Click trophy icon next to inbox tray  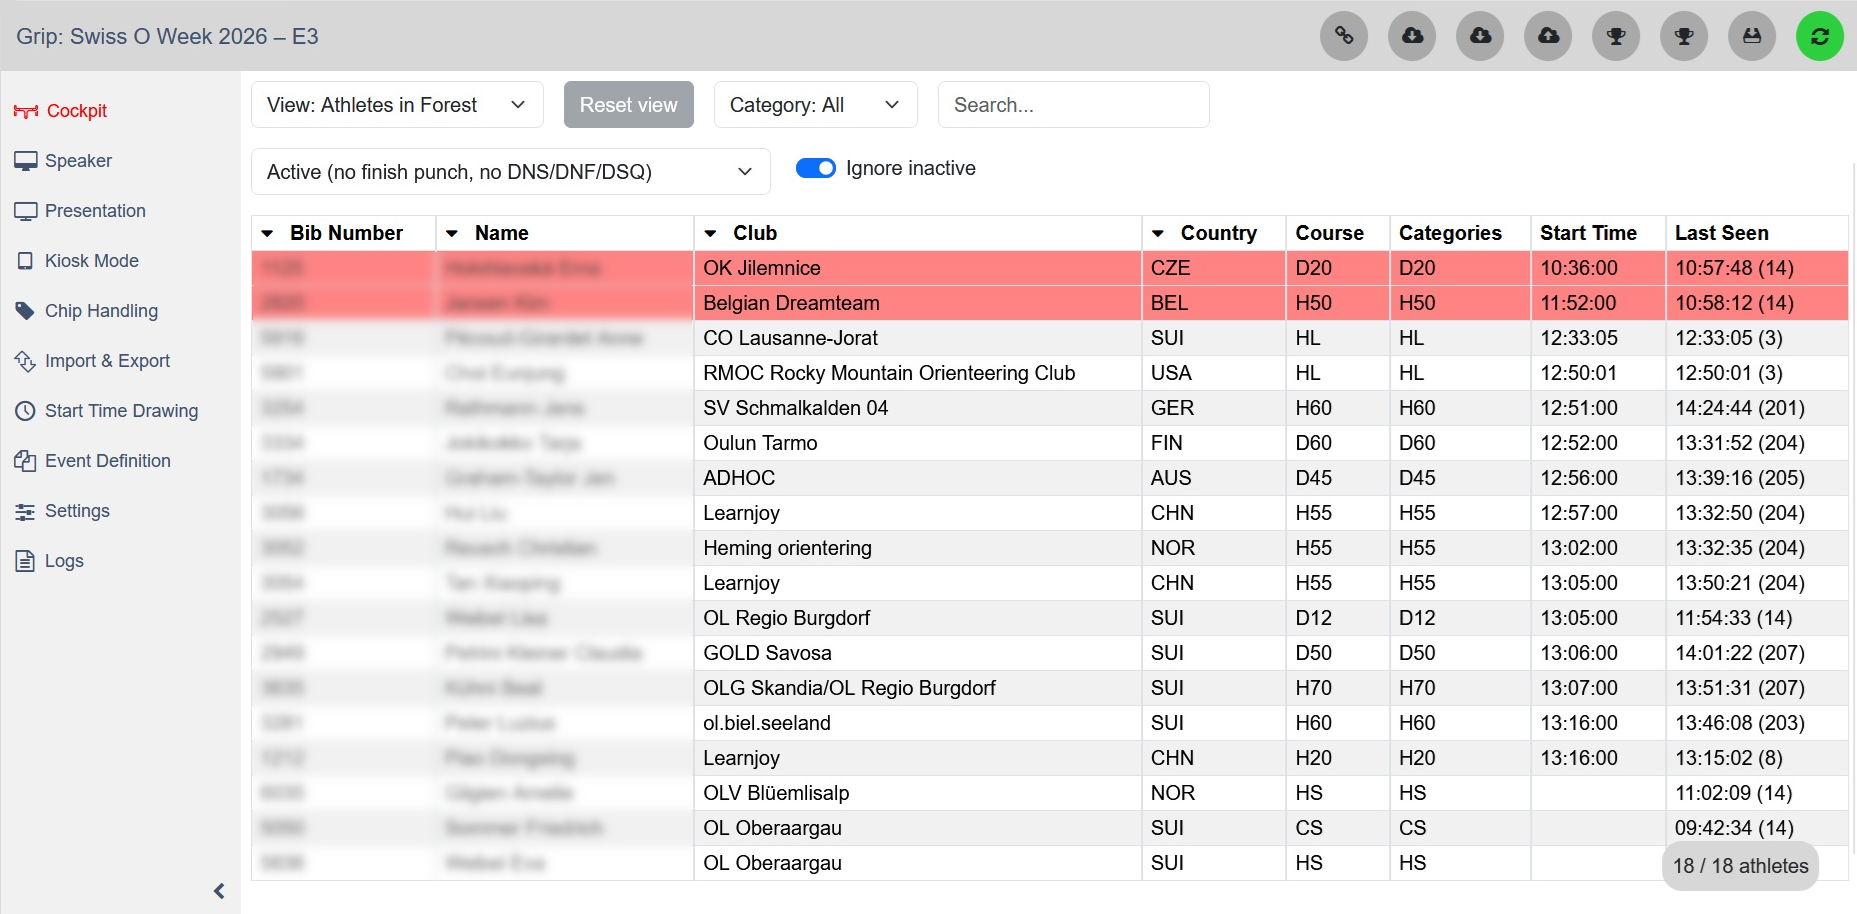click(x=1684, y=36)
